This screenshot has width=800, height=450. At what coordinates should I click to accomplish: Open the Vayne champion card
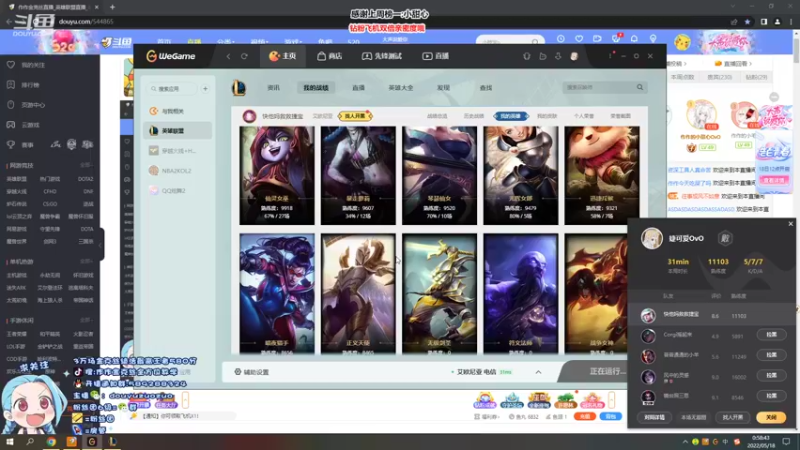click(x=277, y=293)
